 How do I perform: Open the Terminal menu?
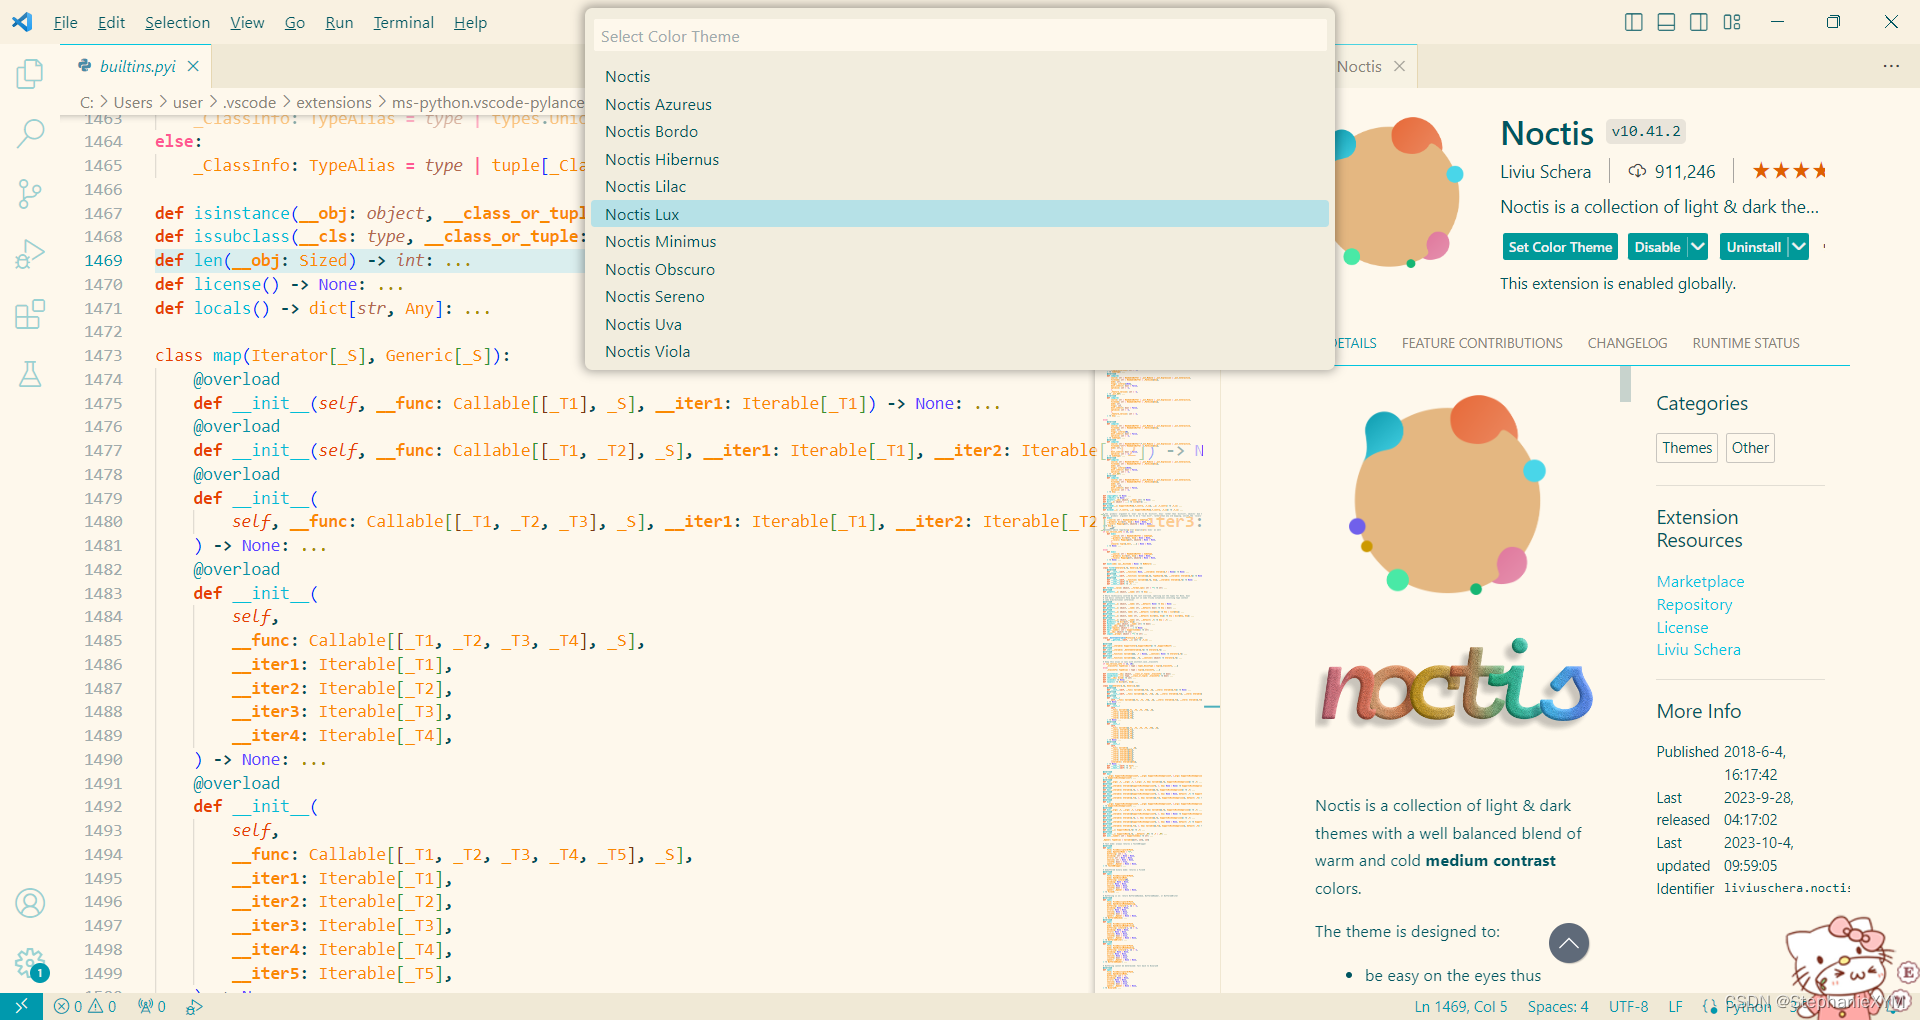pos(403,22)
